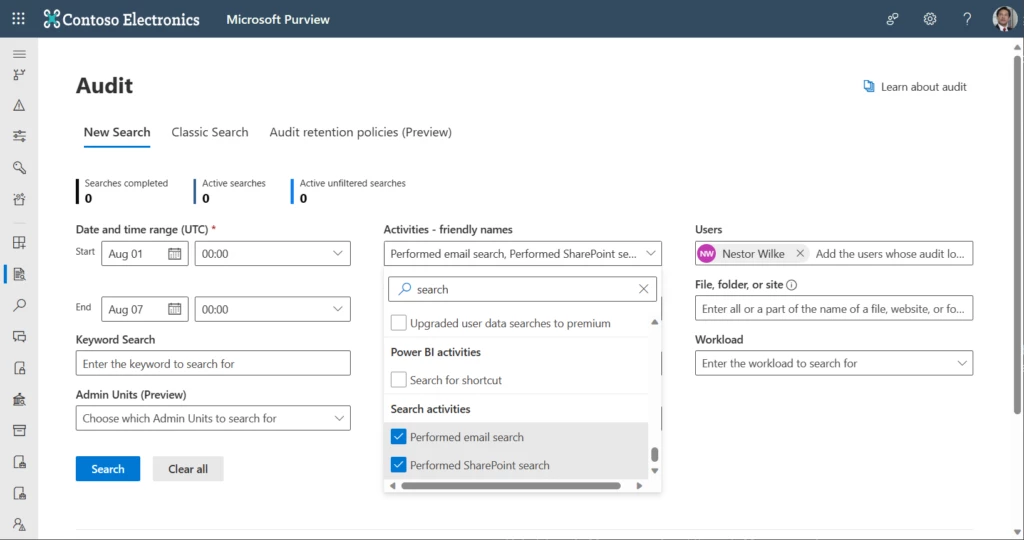Click the Keyword Search input field
This screenshot has width=1024, height=540.
coord(213,363)
